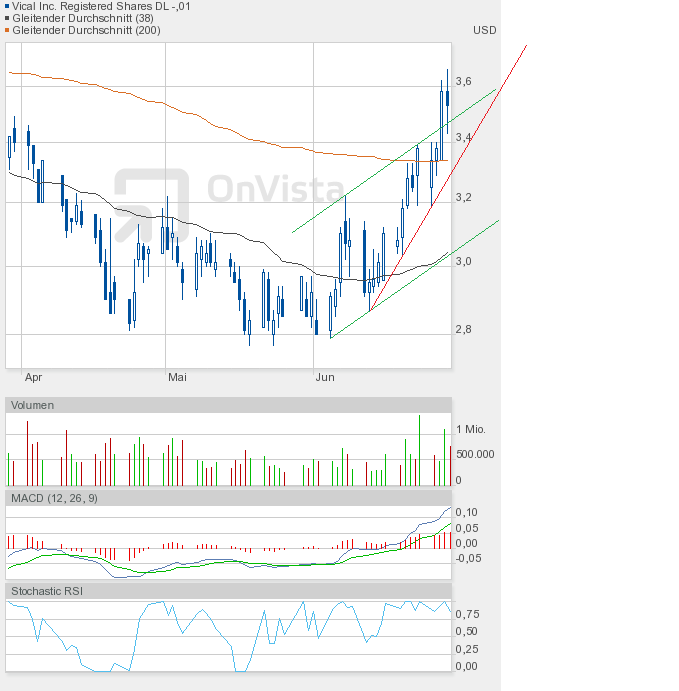Click the Volumen panel header

coord(228,405)
